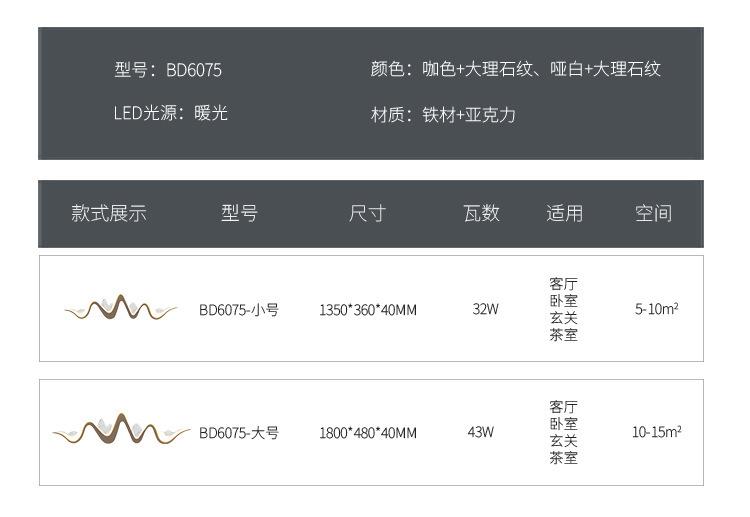The height and width of the screenshot is (517, 750).
Task: Select the 尺寸 column header
Action: point(367,213)
